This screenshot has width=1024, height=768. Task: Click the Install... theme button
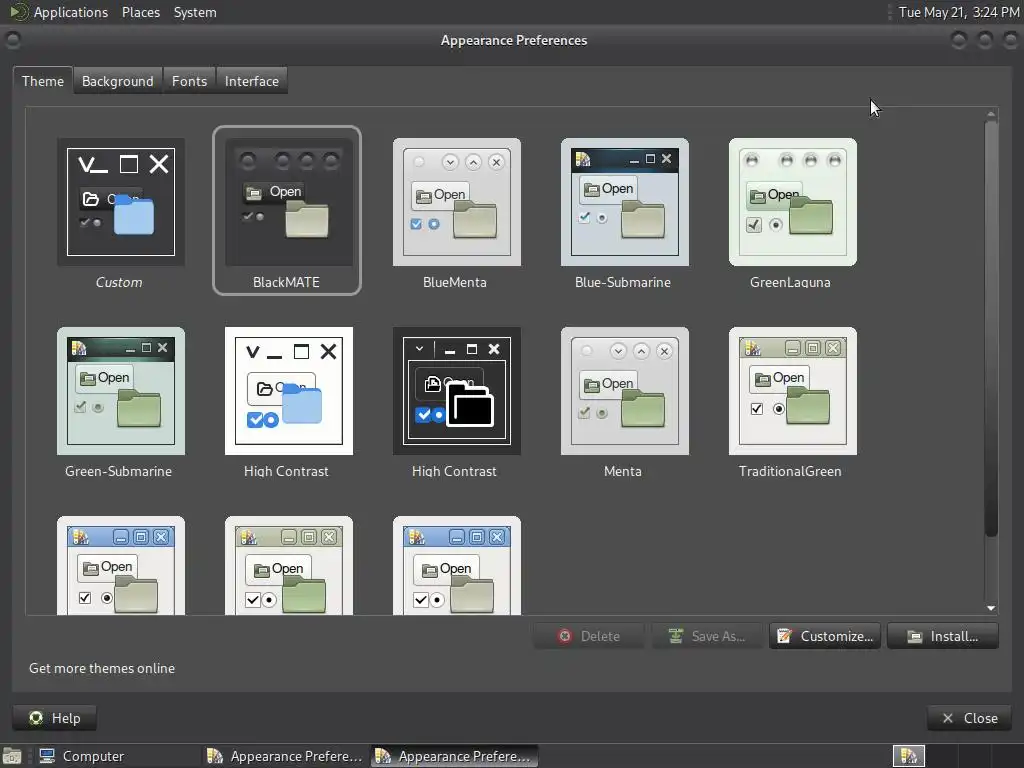click(x=943, y=636)
